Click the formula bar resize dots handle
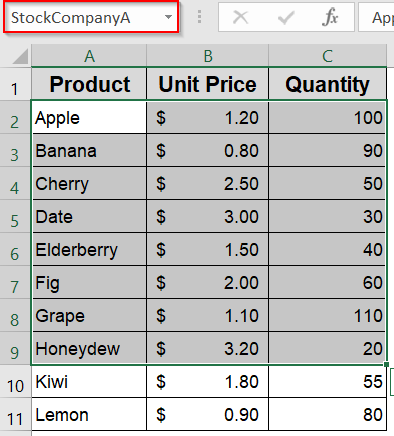 [199, 17]
